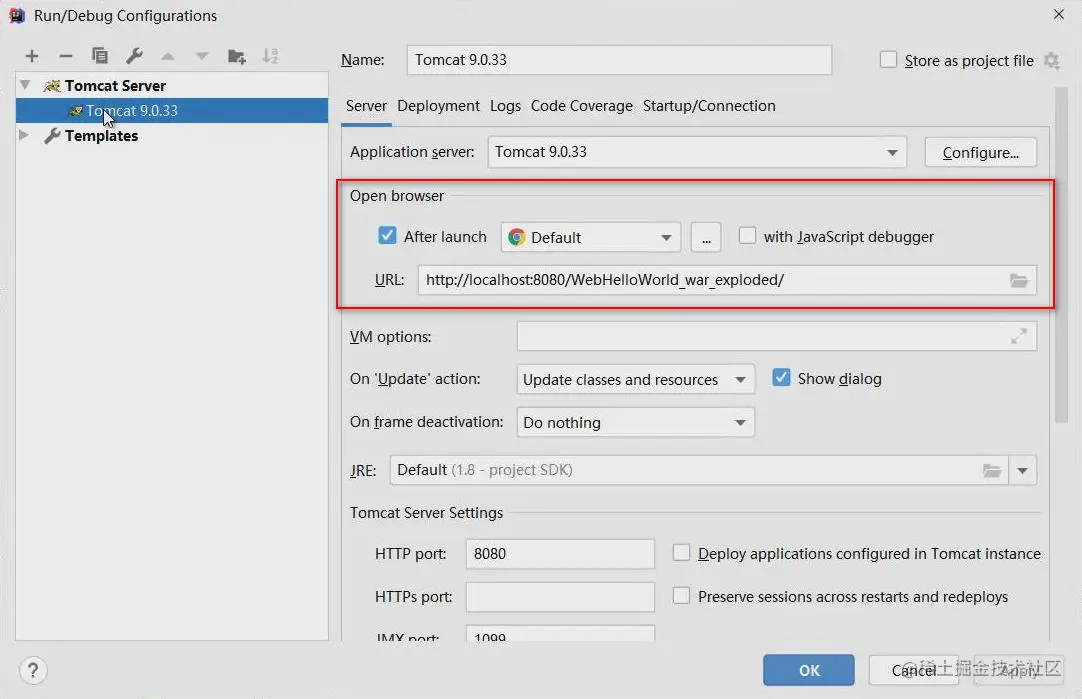Click the browser ellipsis button
1082x699 pixels.
706,237
